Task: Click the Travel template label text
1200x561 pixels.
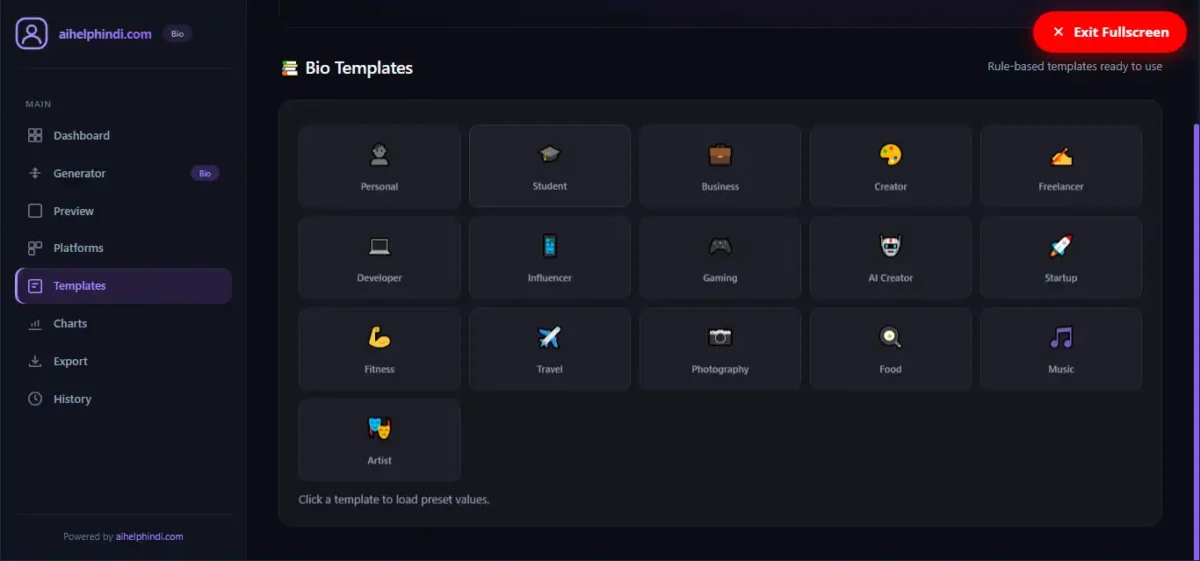Action: point(550,369)
